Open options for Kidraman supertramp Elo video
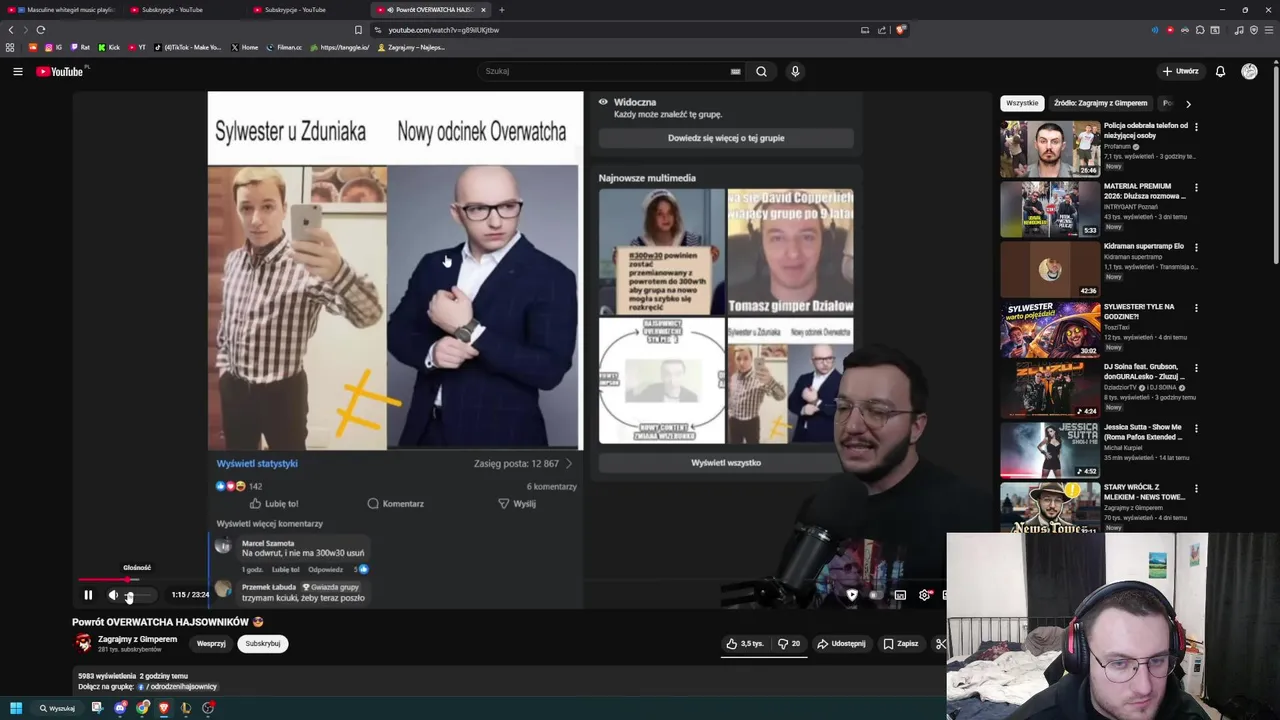This screenshot has width=1280, height=720. 1196,247
